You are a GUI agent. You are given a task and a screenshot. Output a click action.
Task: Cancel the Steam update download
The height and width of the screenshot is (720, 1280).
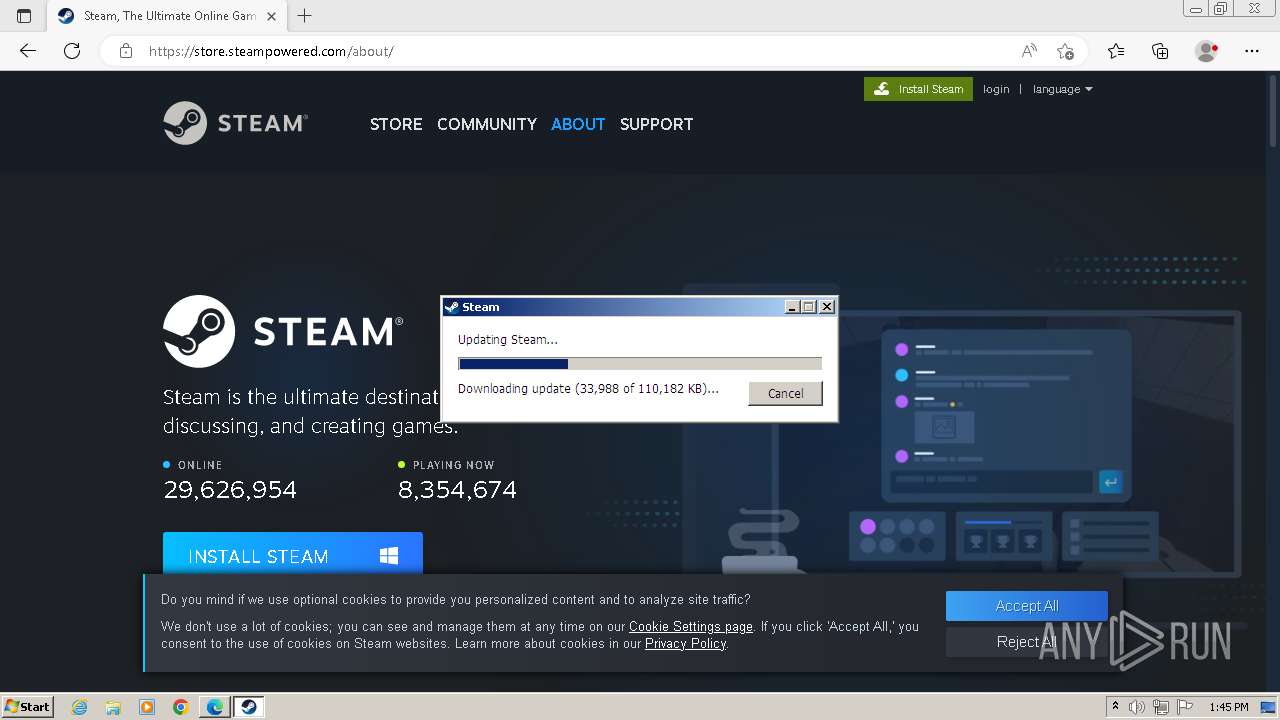785,393
